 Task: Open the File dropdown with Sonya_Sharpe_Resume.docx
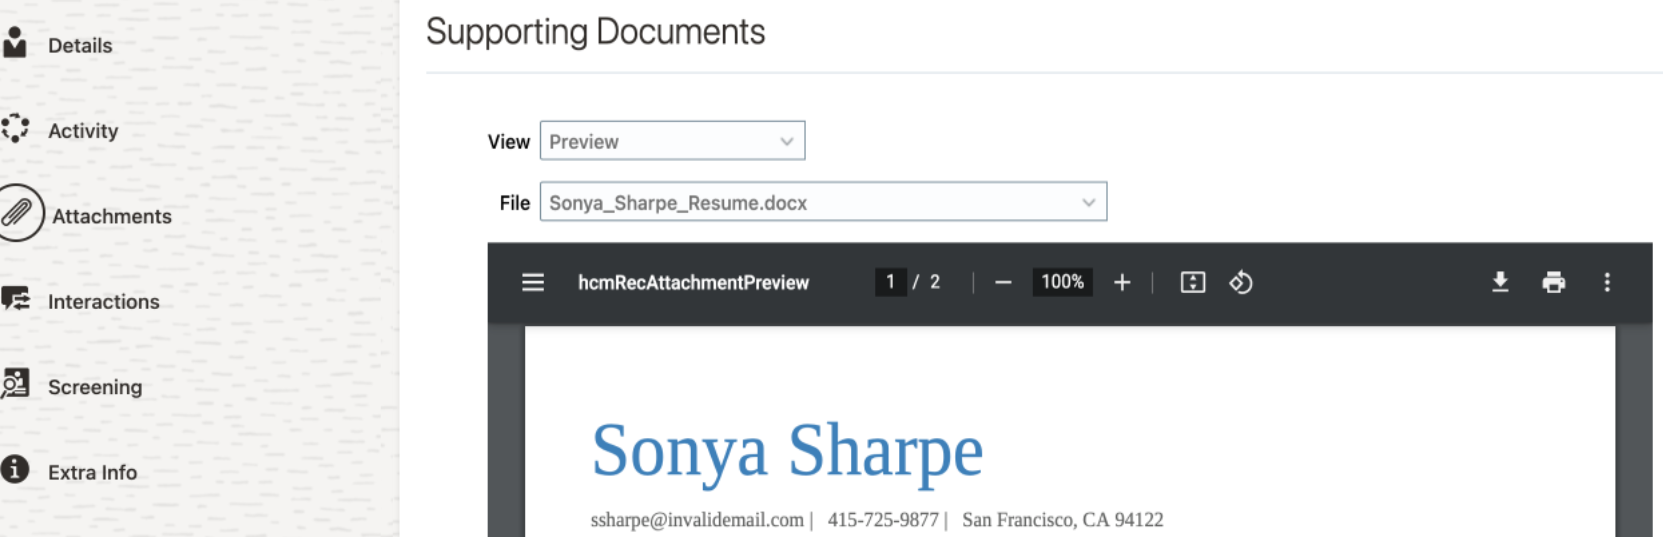tap(823, 202)
